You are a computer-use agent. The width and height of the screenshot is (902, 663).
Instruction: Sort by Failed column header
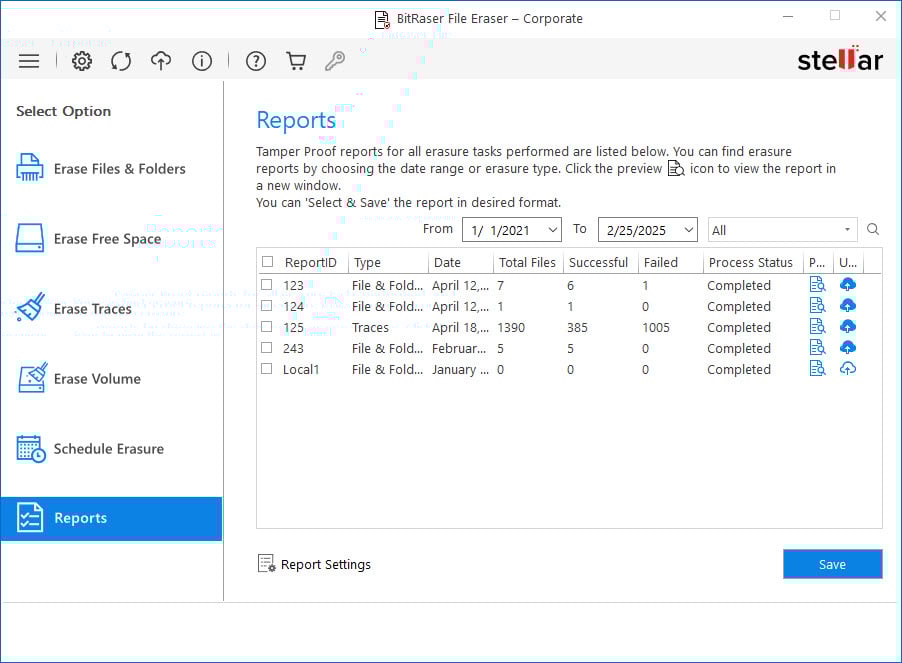pyautogui.click(x=660, y=262)
